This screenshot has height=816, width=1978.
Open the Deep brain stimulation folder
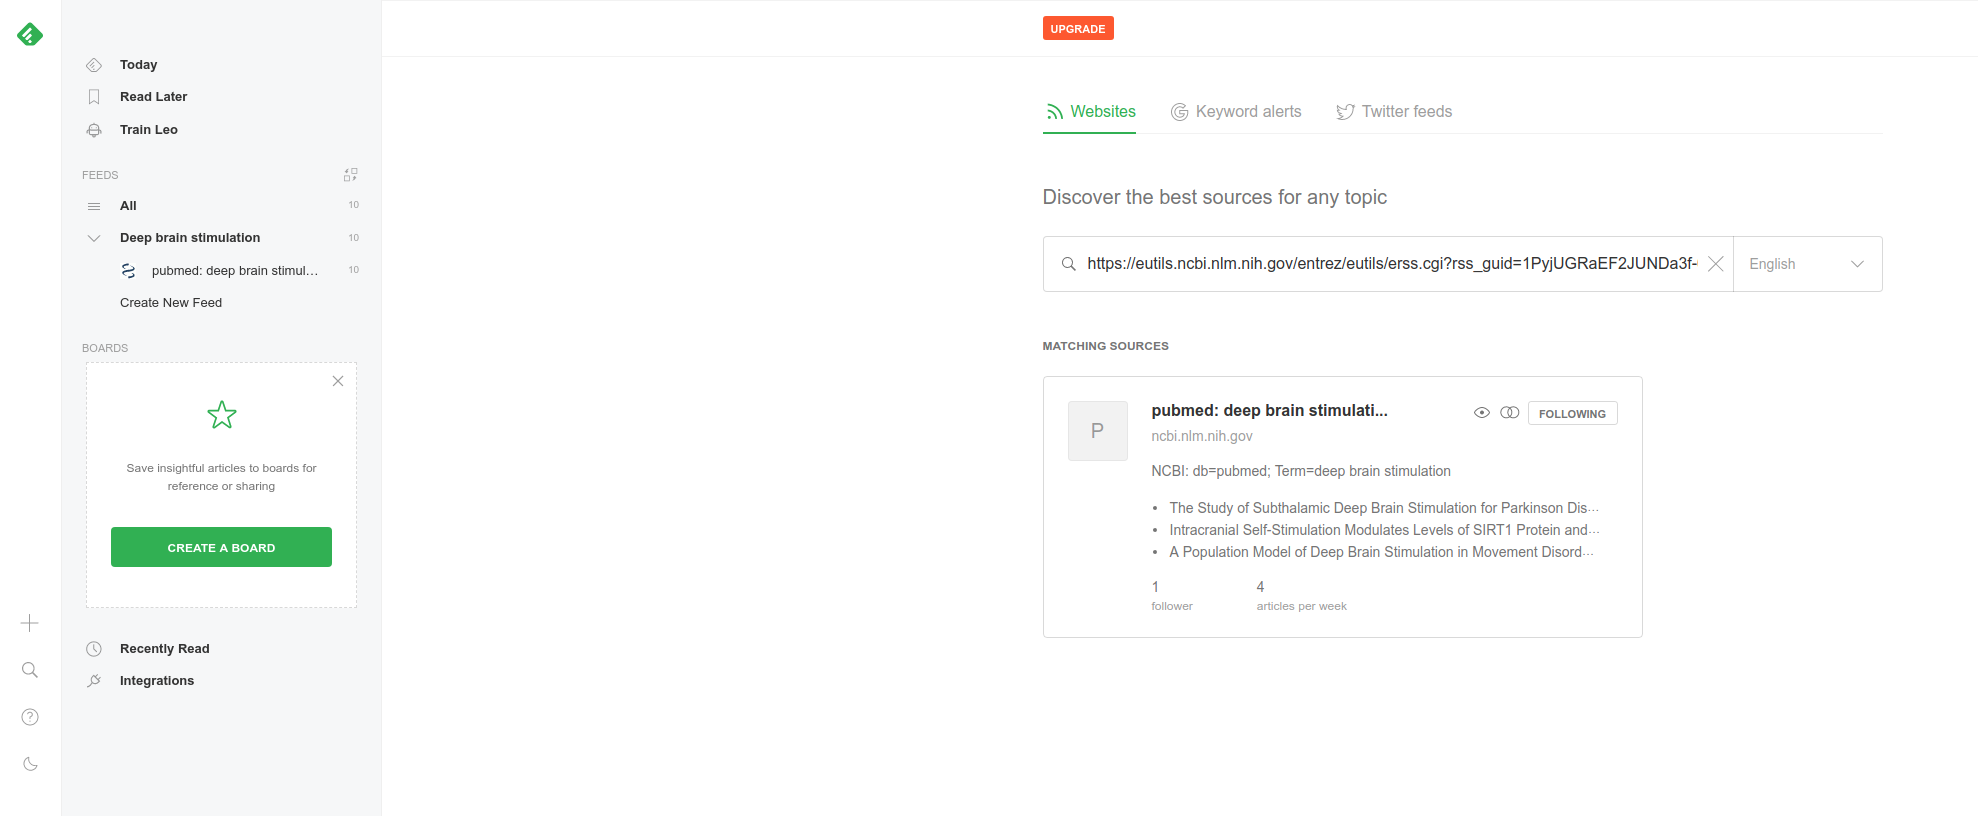click(190, 238)
